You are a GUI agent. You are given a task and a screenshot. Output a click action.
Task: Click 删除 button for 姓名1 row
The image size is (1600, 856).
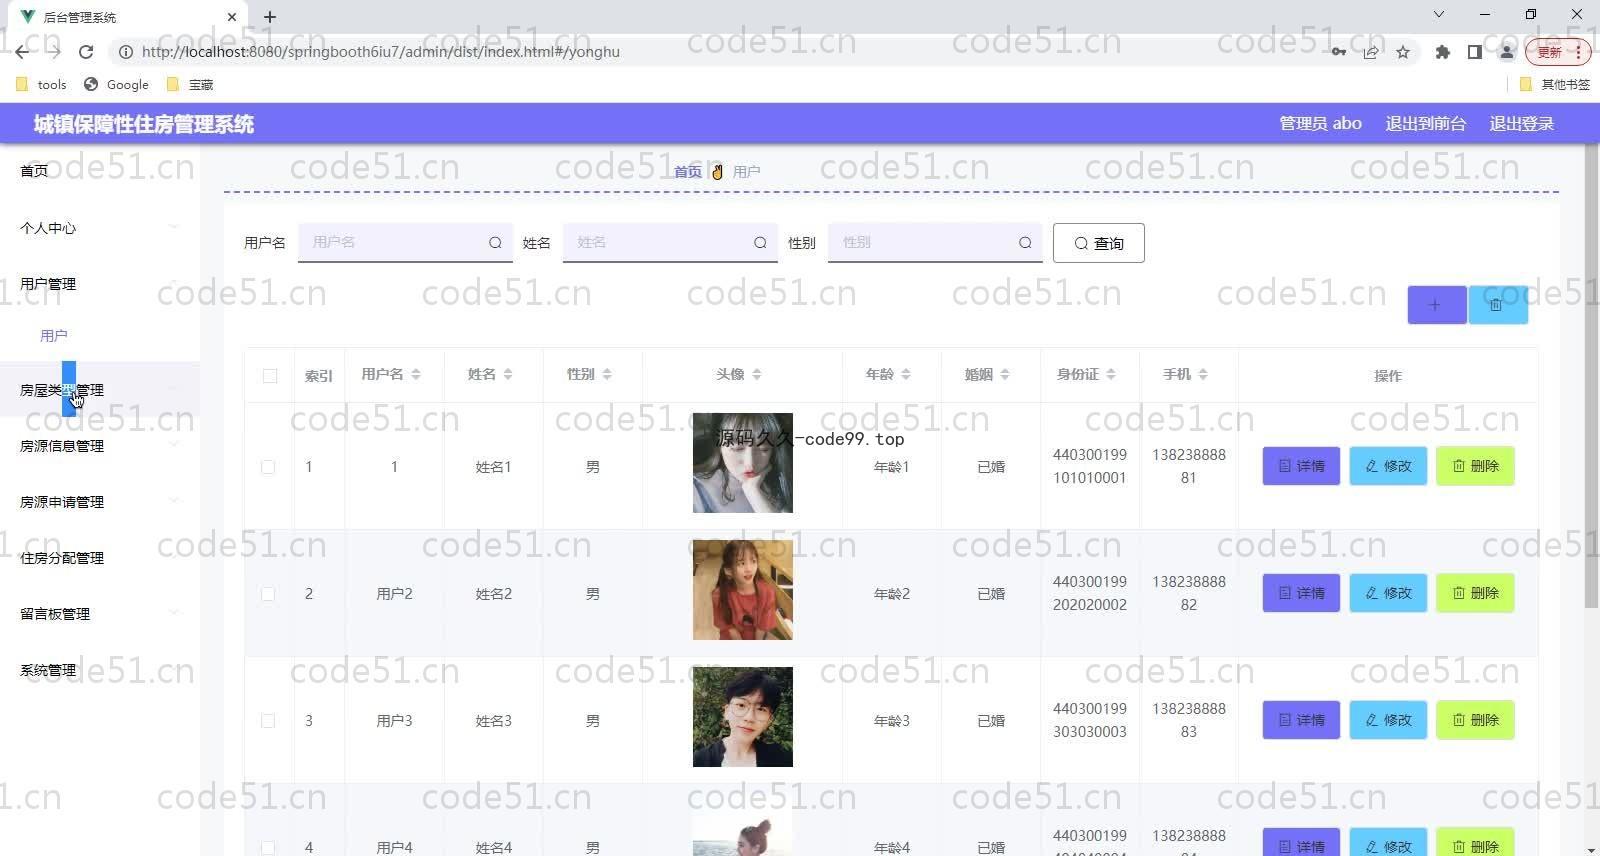(1475, 466)
